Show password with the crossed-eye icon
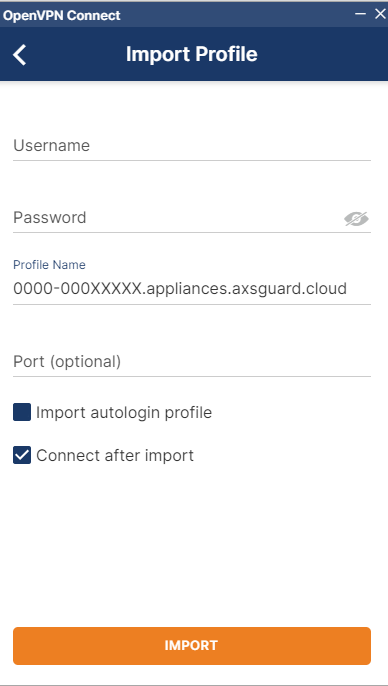 [356, 219]
